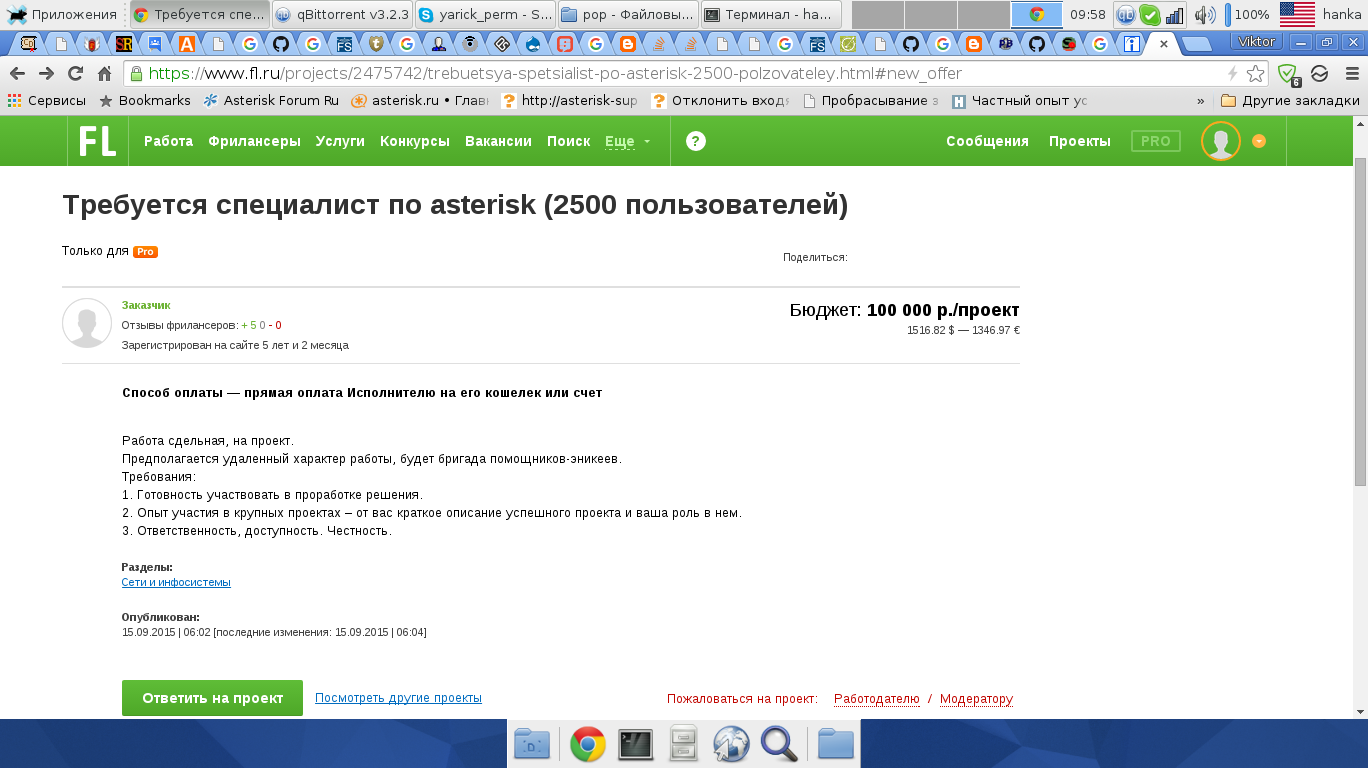This screenshot has height=768, width=1368.
Task: Reload the page with the refresh icon
Action: point(75,74)
